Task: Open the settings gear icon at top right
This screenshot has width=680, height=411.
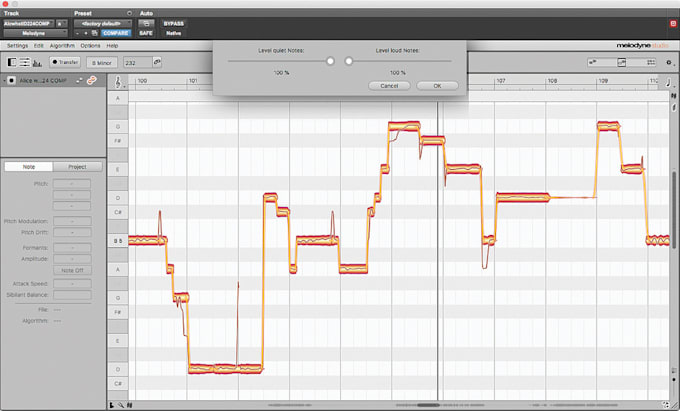Action: (x=669, y=62)
